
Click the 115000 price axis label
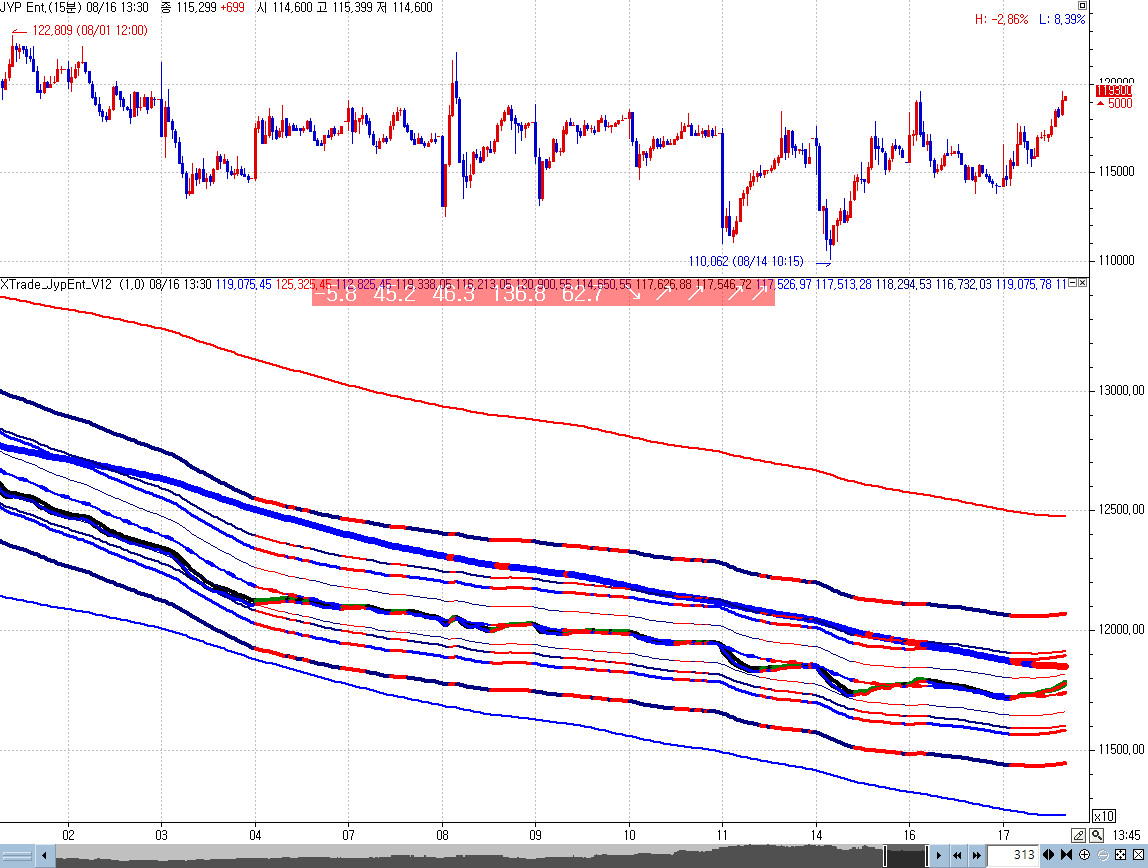1116,172
